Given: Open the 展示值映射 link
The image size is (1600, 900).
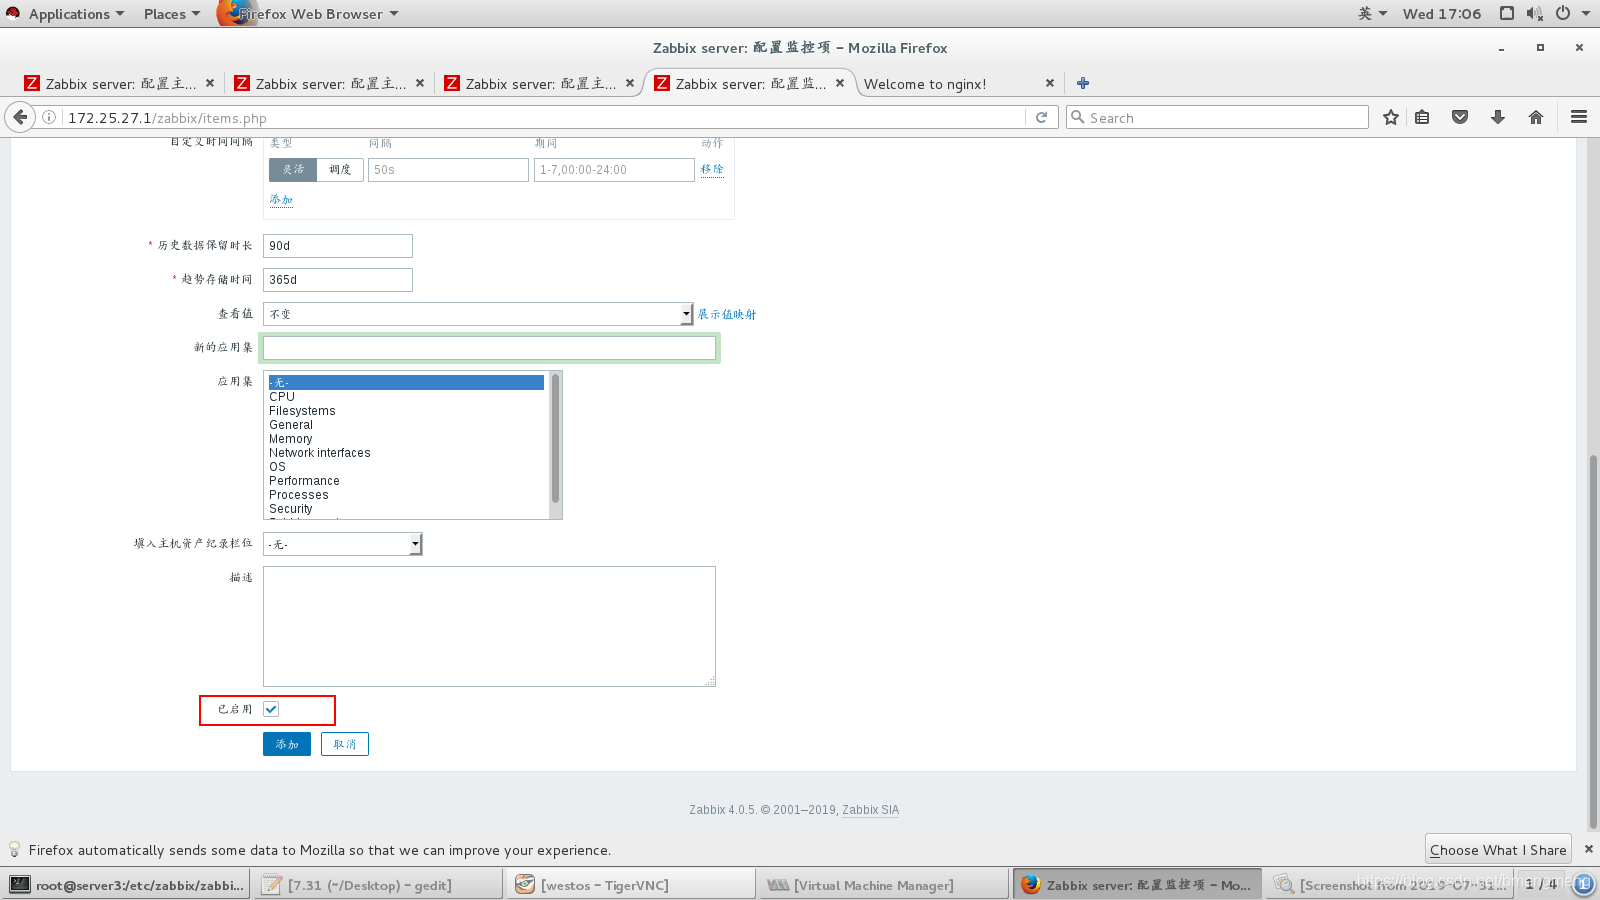Looking at the screenshot, I should 727,314.
